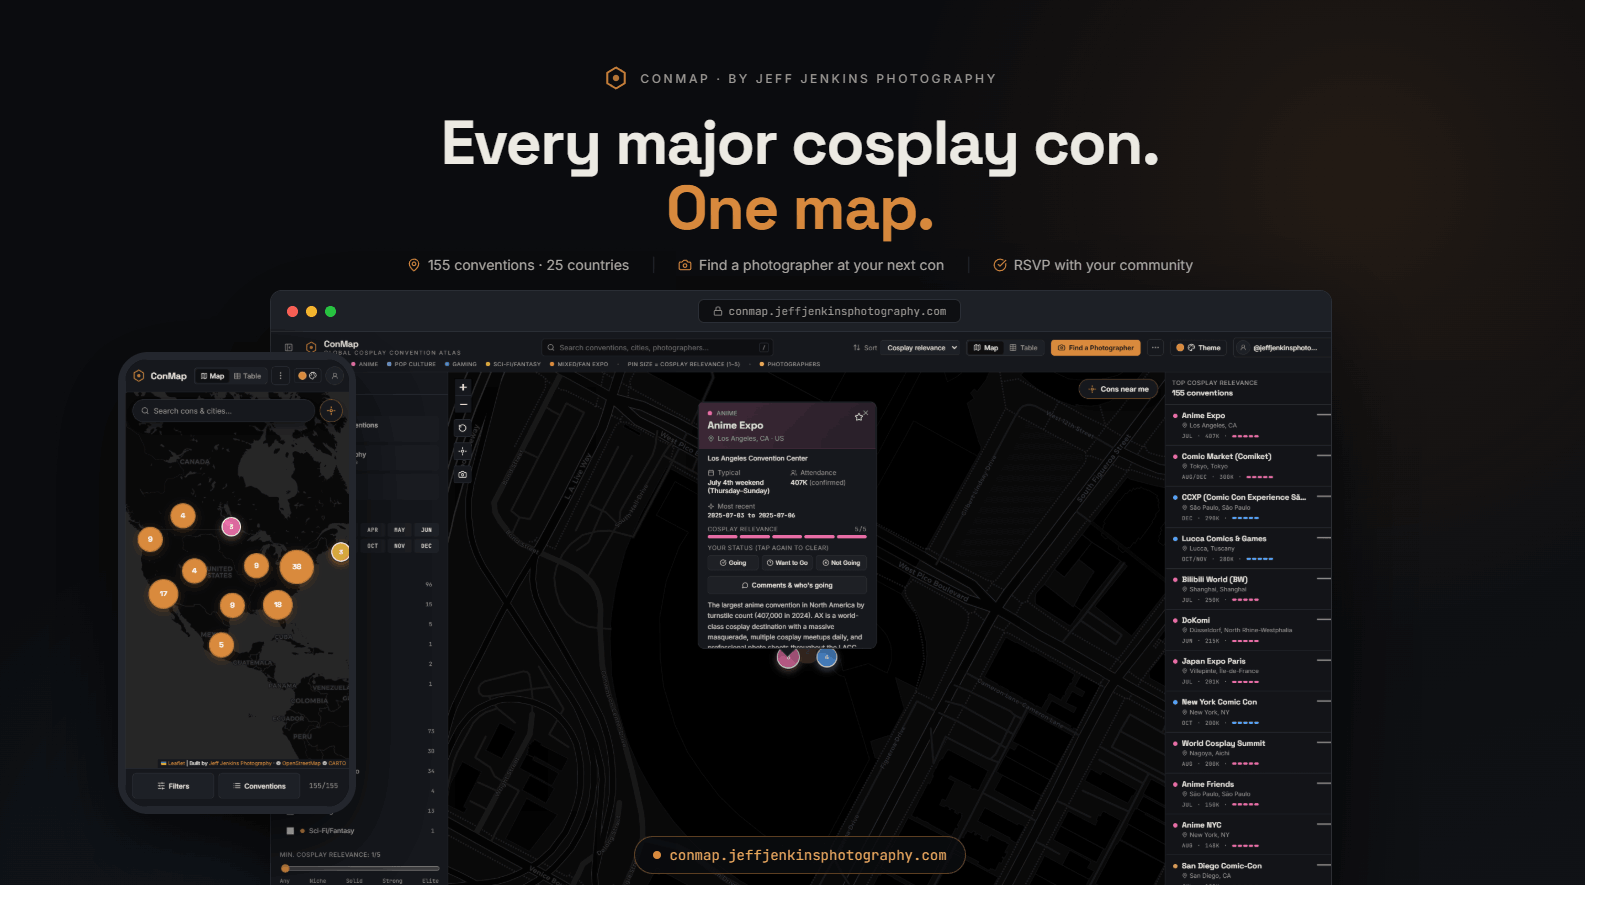This screenshot has width=1600, height=900.
Task: Zoom in on the desktop map
Action: click(x=462, y=387)
